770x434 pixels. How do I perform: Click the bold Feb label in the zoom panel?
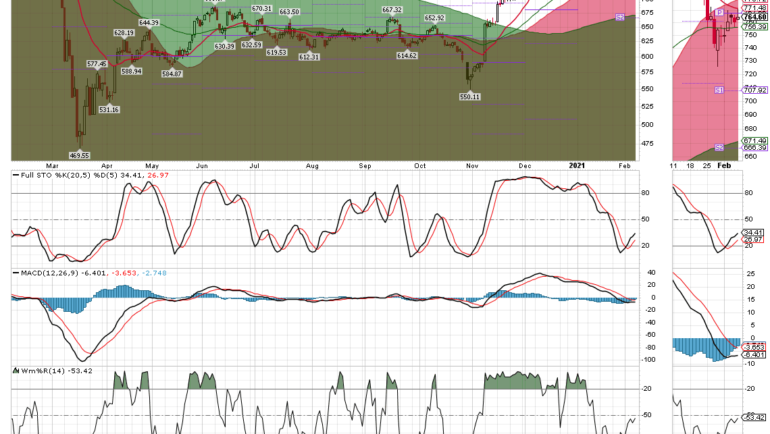[x=724, y=165]
